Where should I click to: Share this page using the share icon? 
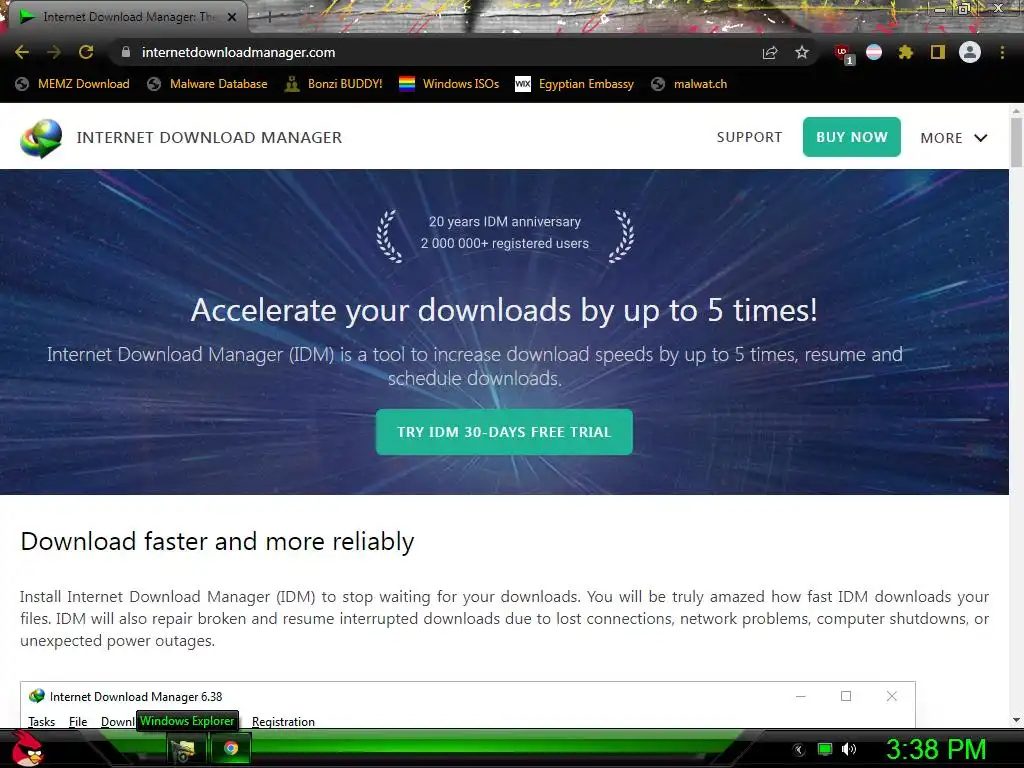pos(770,52)
